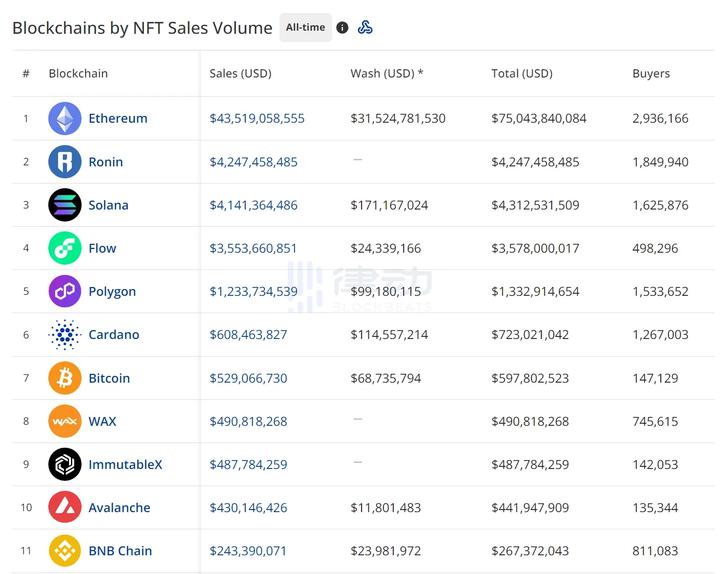Open the All-time period selector
The image size is (720, 574).
point(305,28)
